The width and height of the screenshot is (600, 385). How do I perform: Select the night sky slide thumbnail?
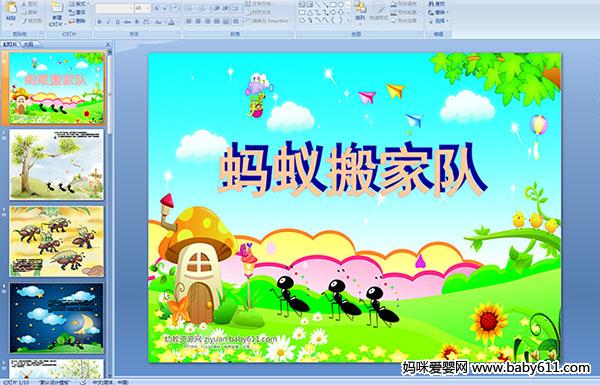[x=57, y=318]
